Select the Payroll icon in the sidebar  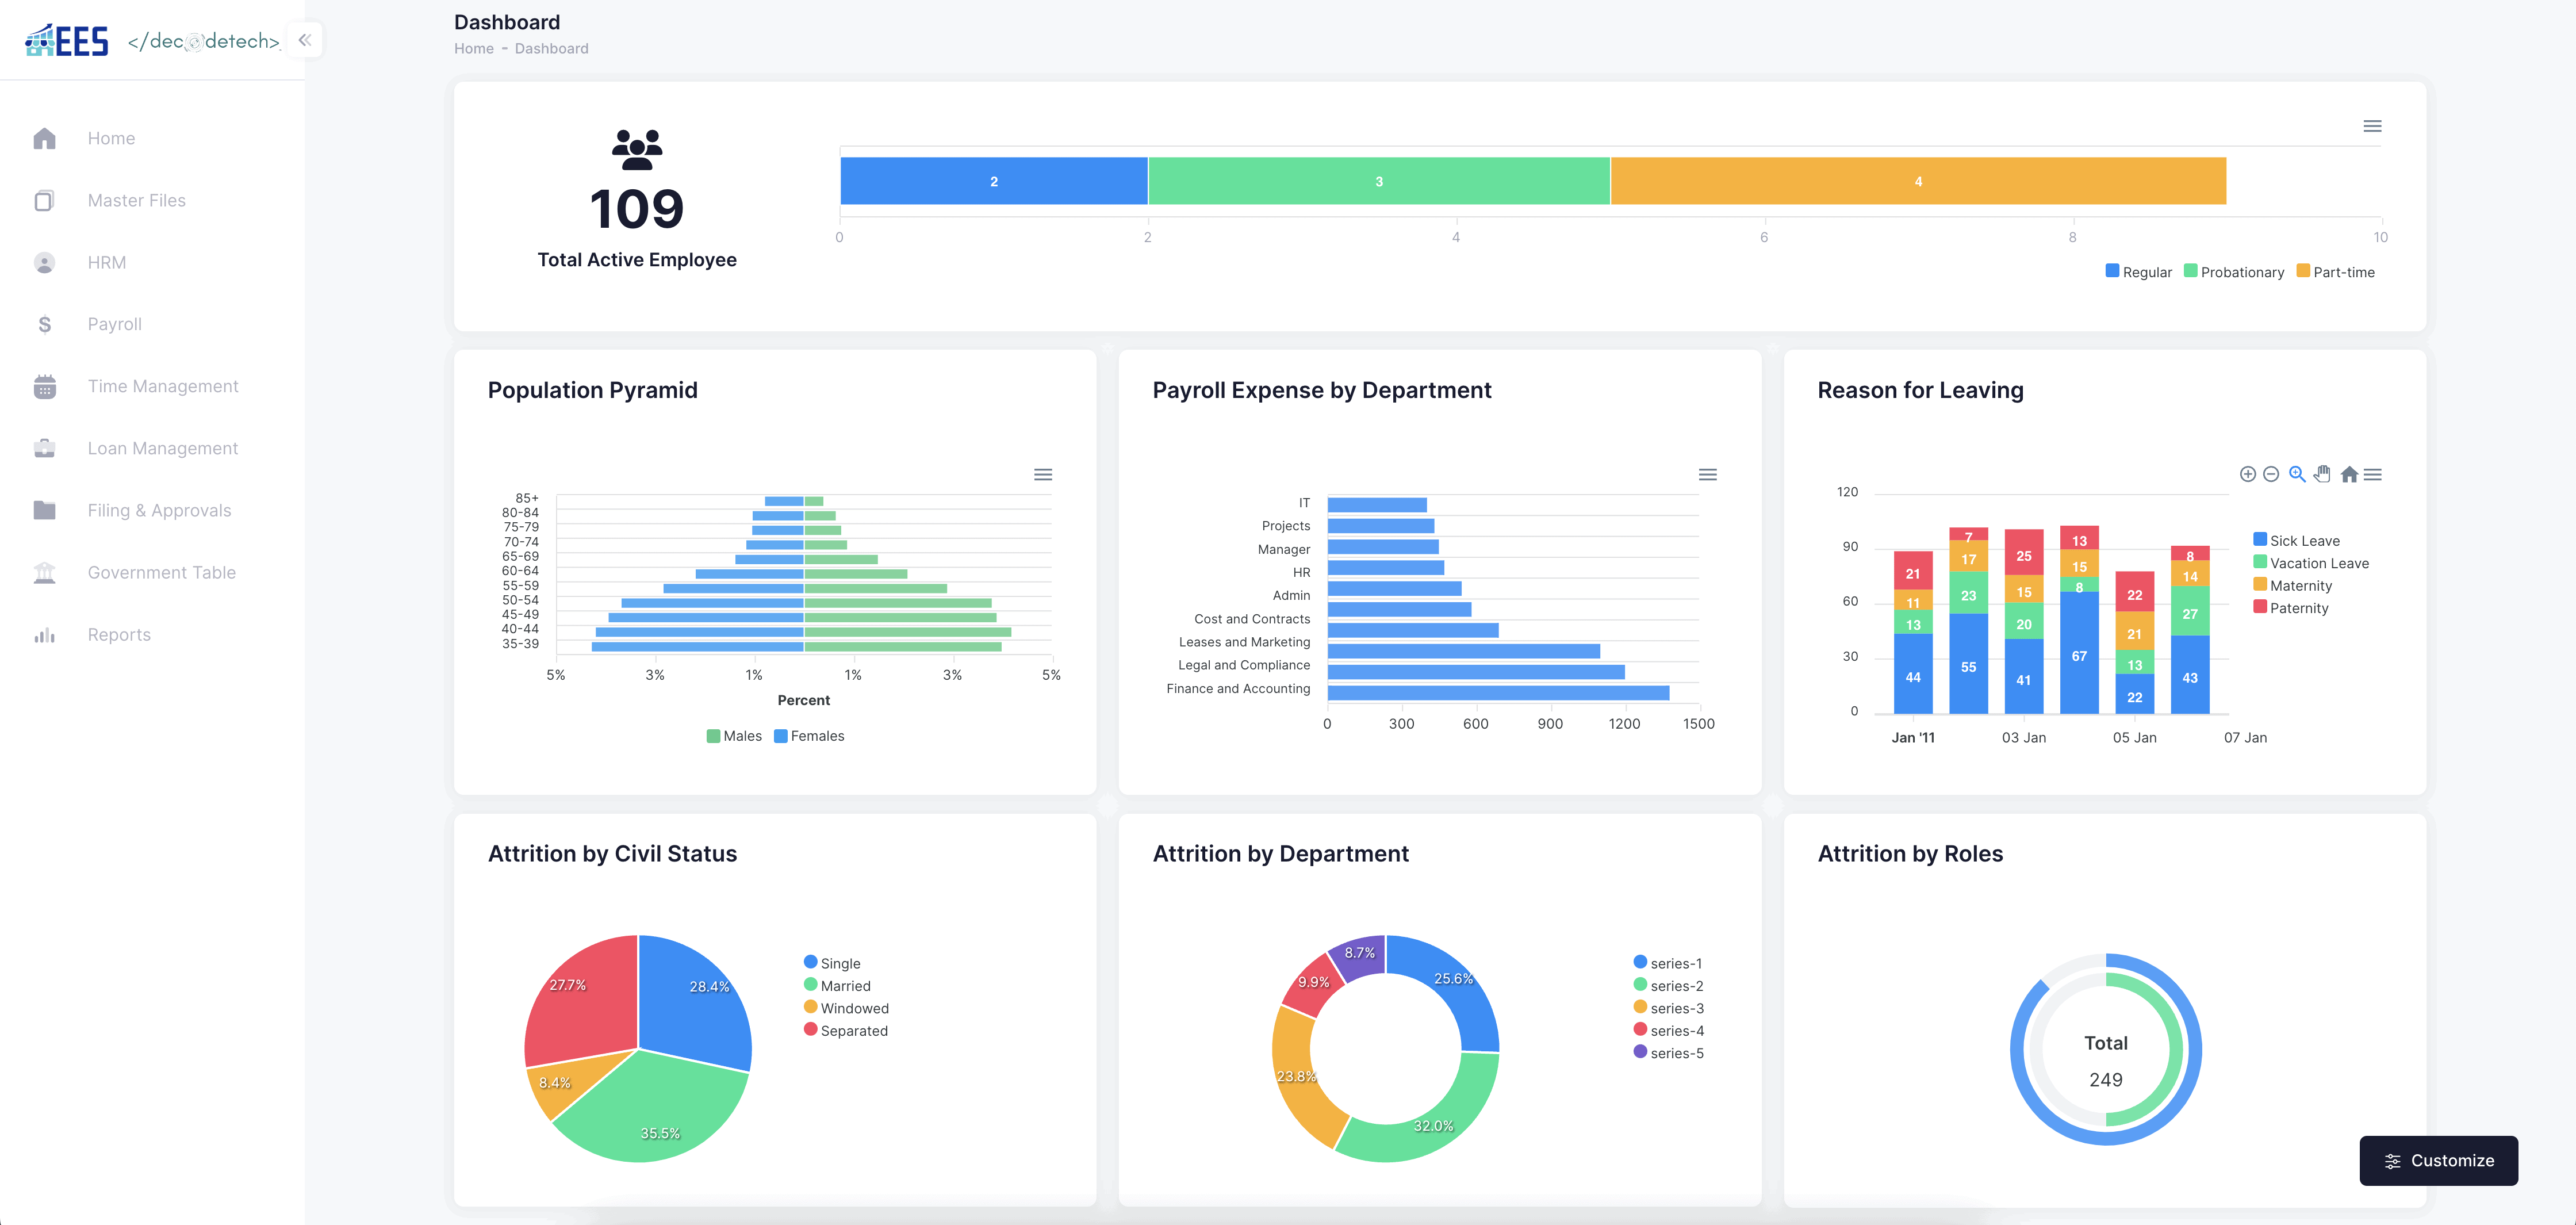pyautogui.click(x=44, y=324)
